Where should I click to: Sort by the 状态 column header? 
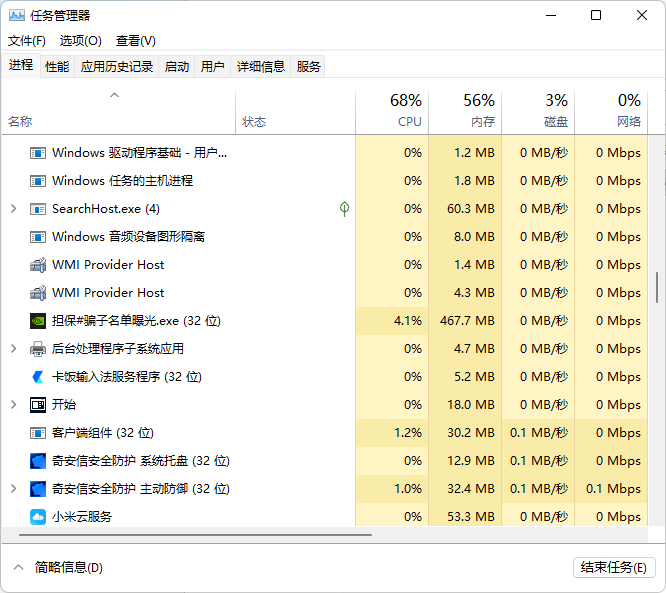(295, 113)
